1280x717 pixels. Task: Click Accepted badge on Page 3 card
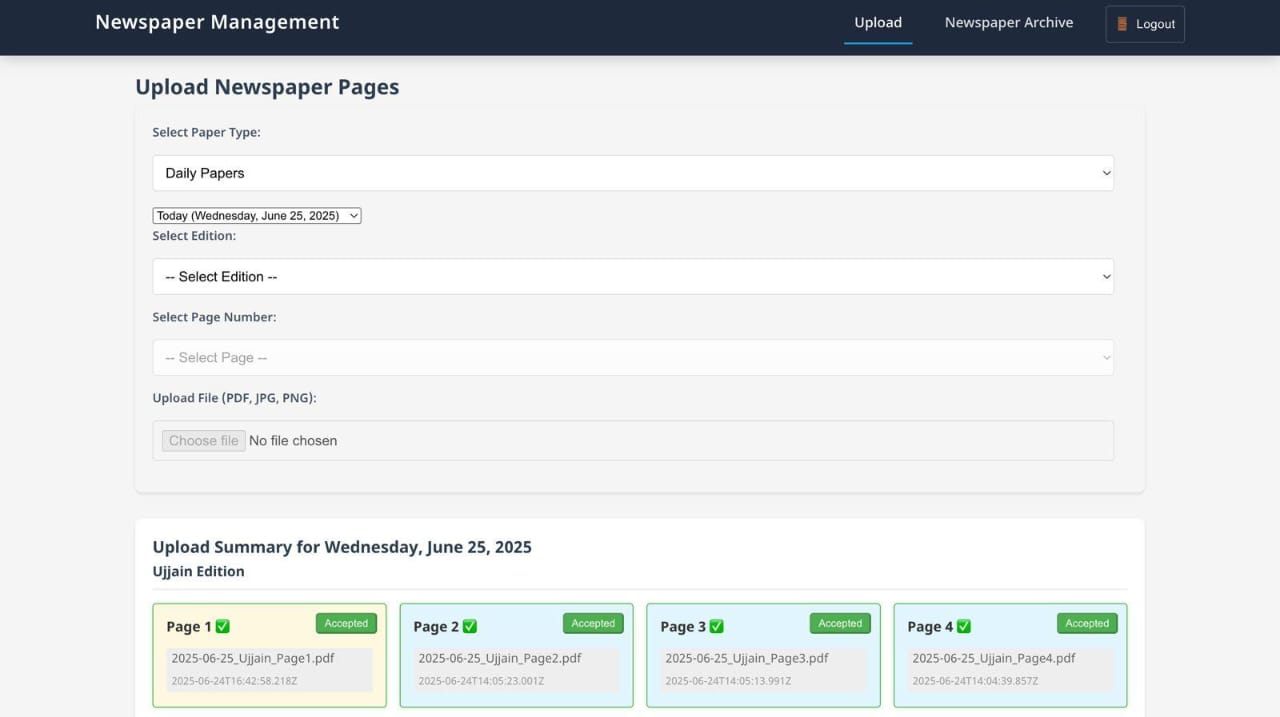[840, 623]
